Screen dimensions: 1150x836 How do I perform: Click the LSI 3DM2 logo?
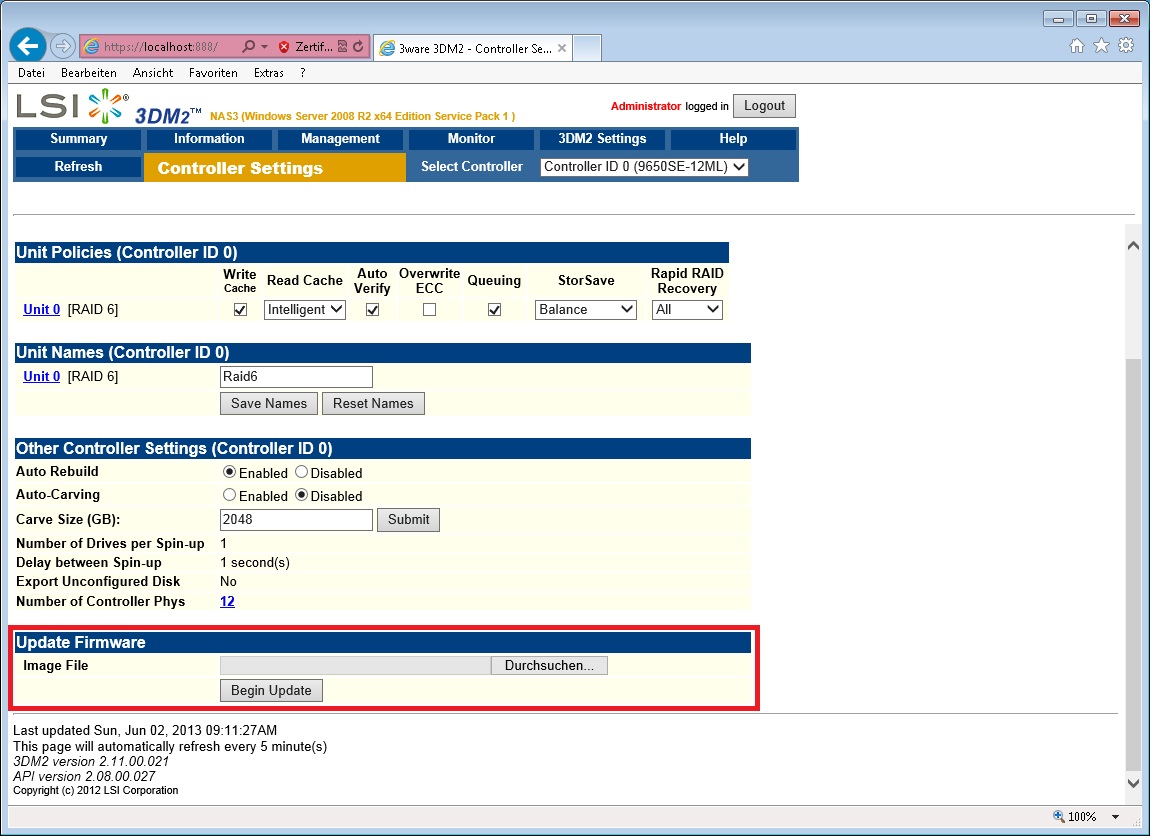tap(109, 106)
